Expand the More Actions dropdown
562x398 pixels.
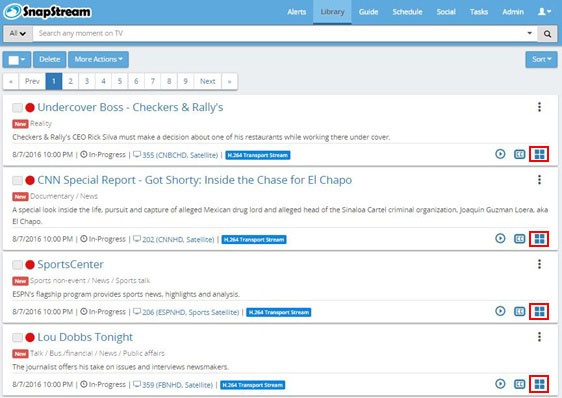(x=99, y=60)
